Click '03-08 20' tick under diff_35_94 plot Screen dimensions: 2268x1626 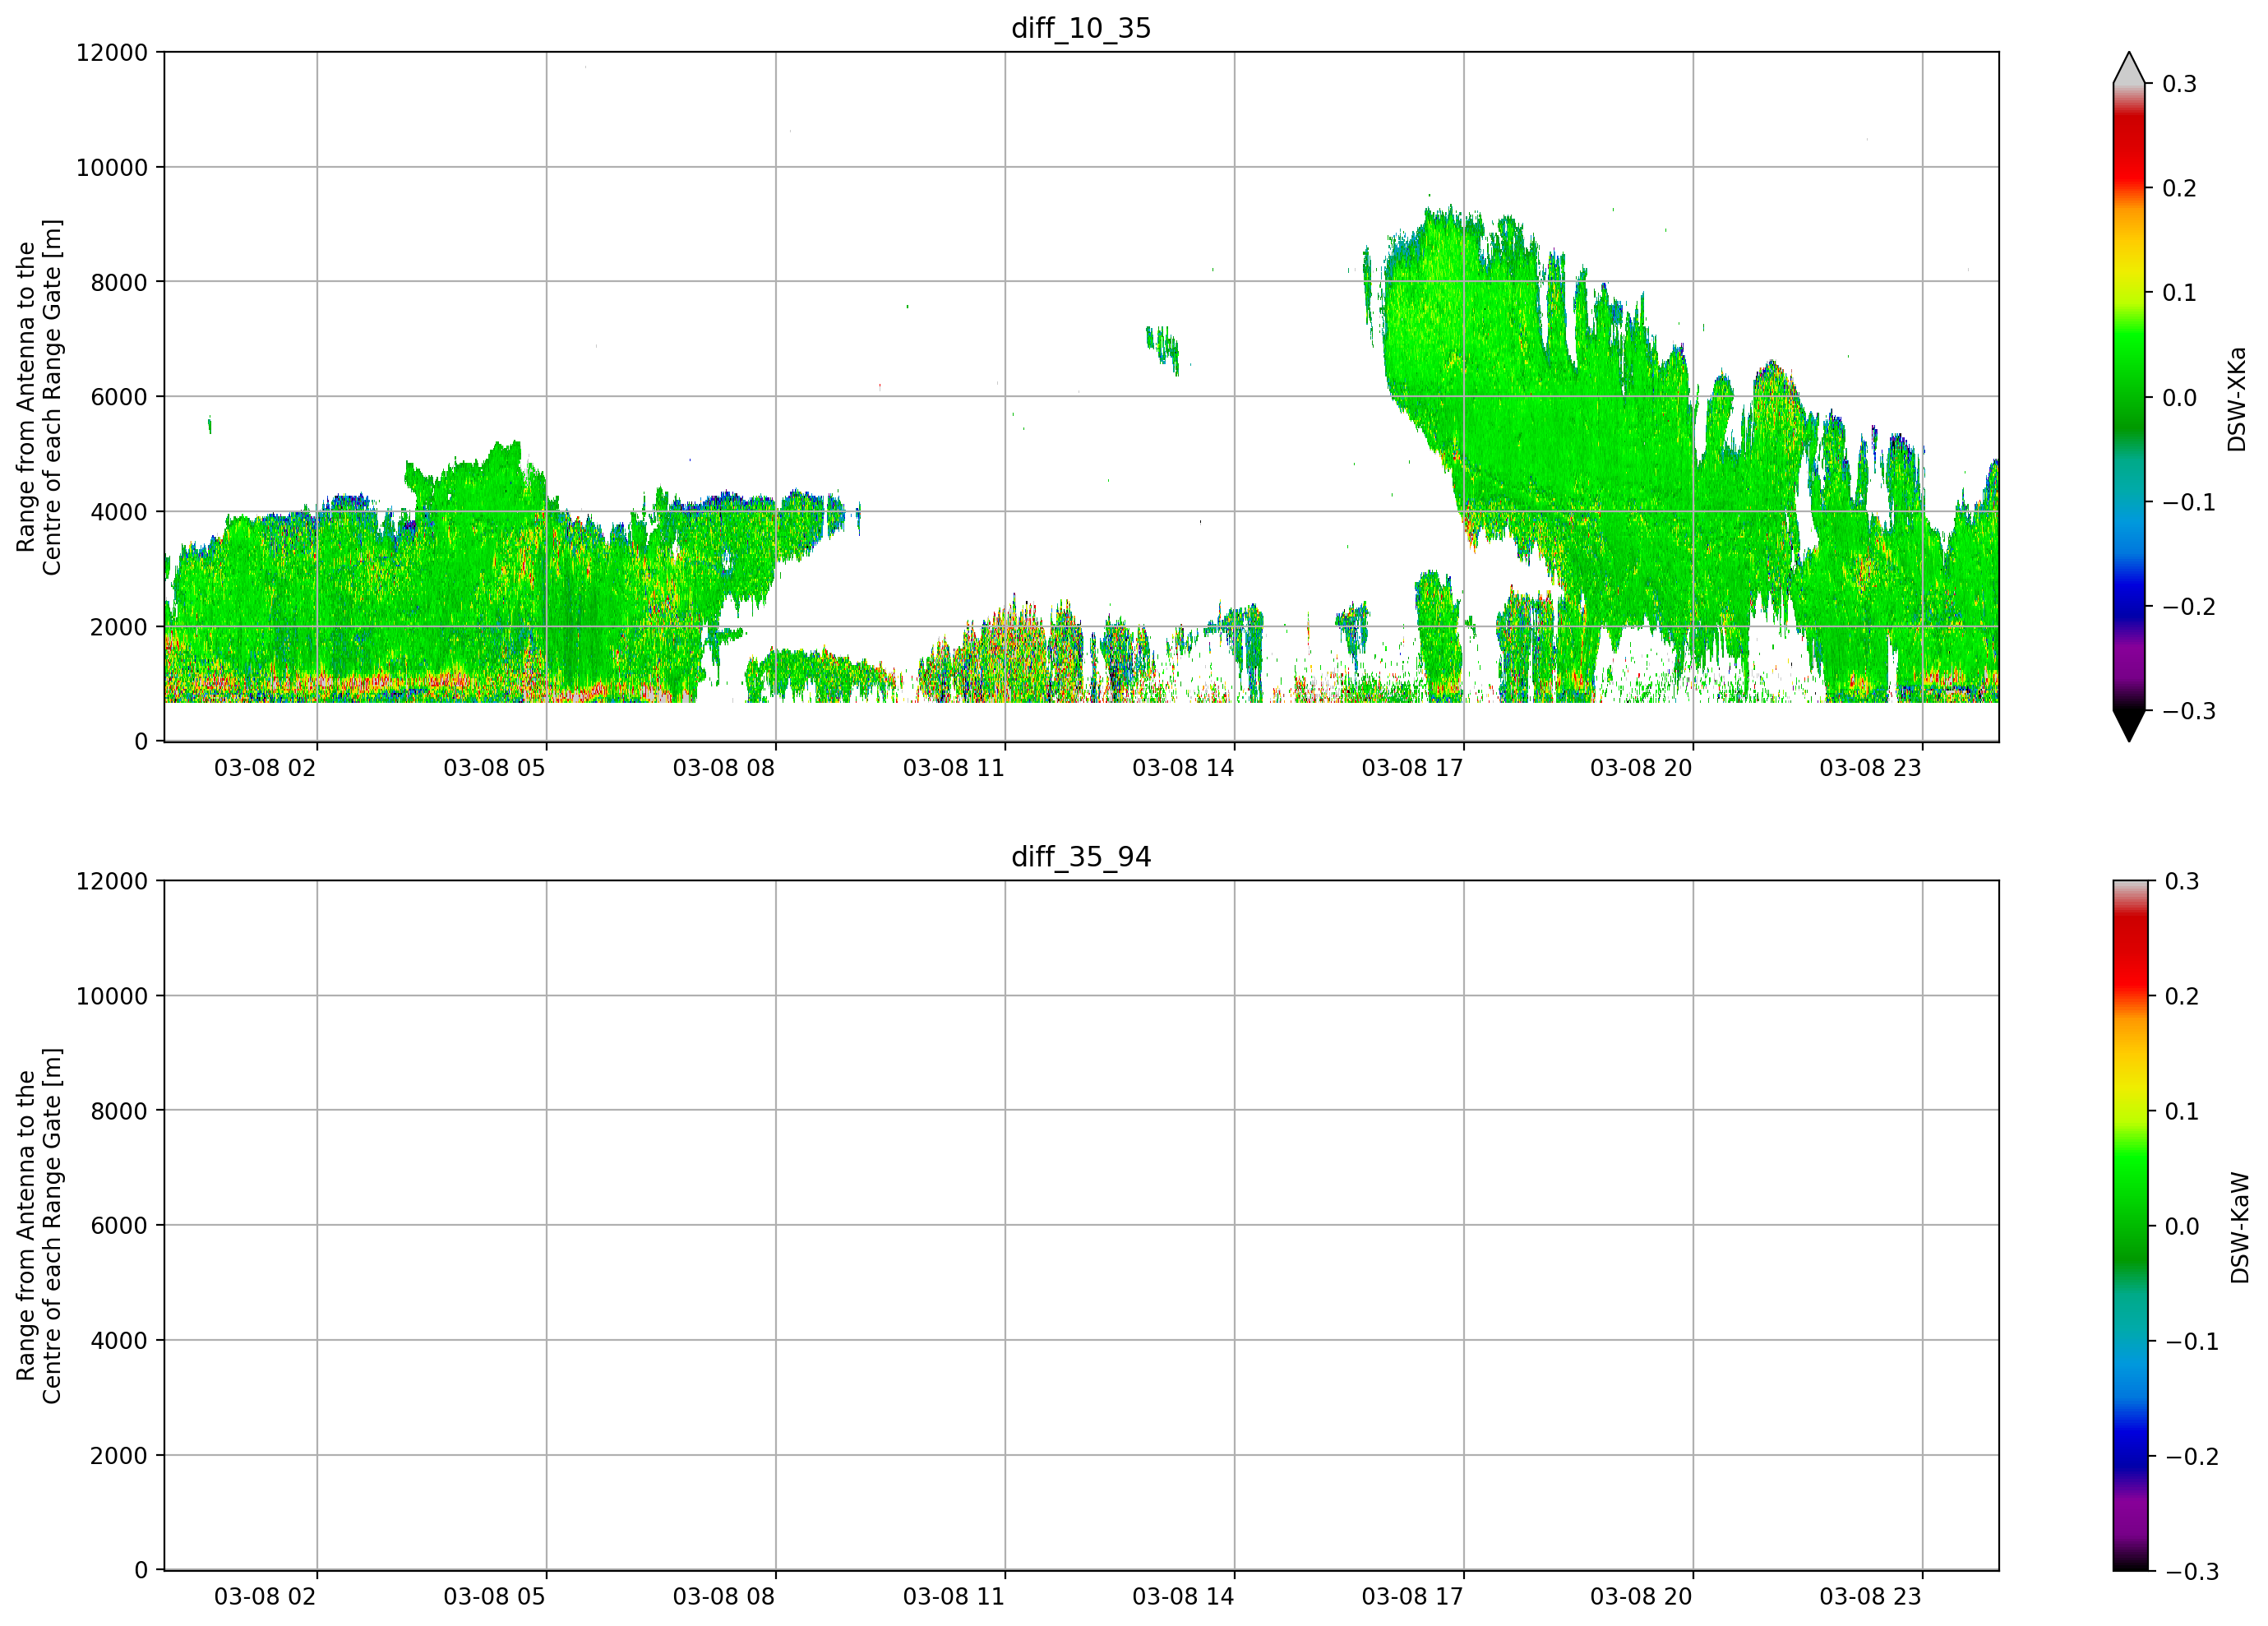(x=1642, y=1596)
